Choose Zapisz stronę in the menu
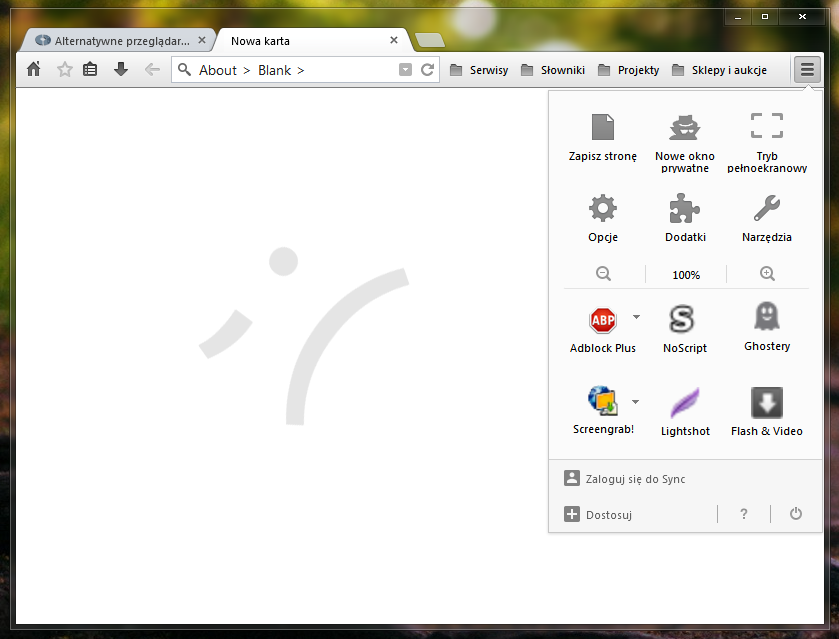 click(602, 138)
